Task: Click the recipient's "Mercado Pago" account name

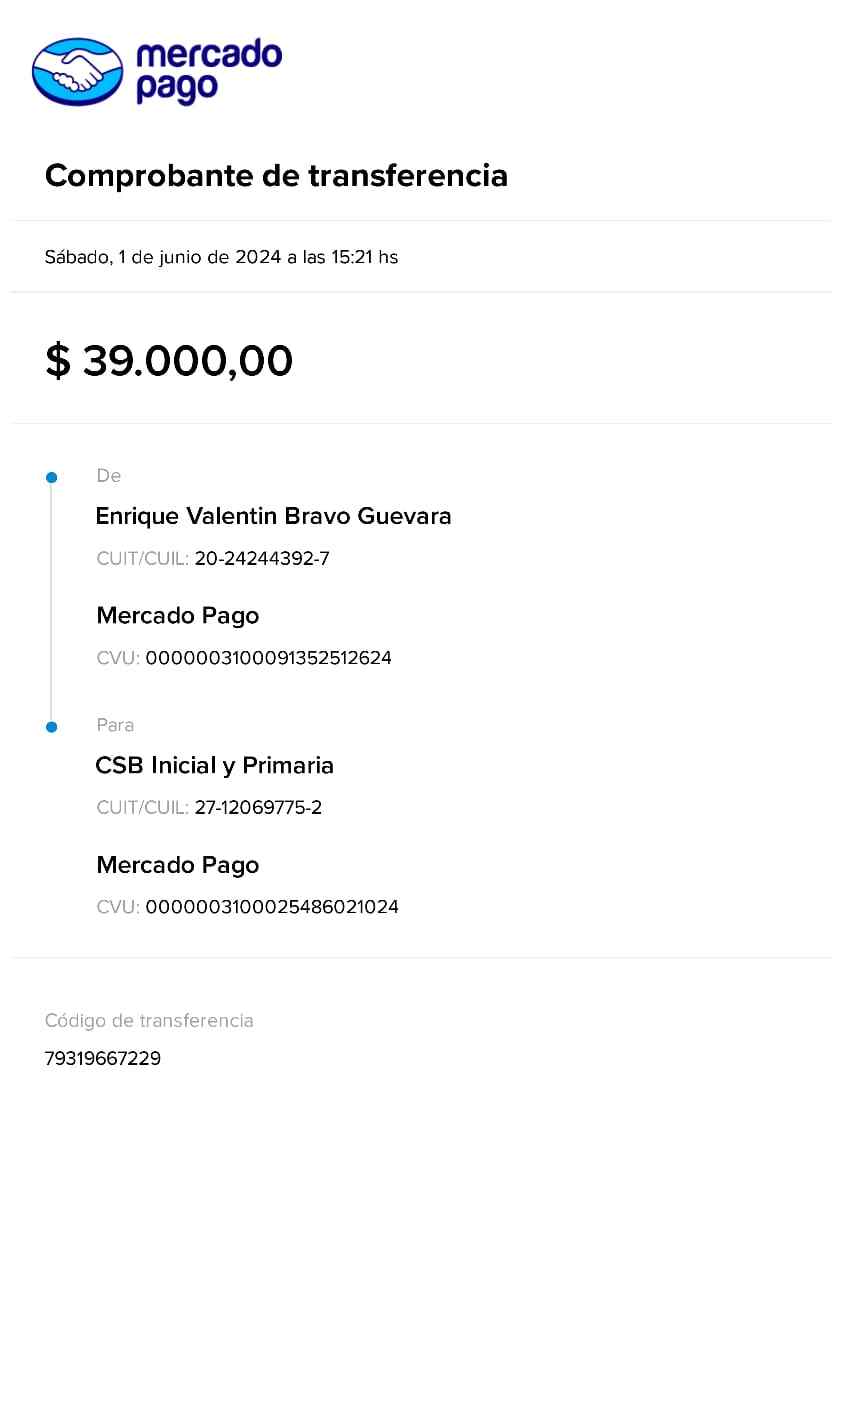Action: point(178,865)
